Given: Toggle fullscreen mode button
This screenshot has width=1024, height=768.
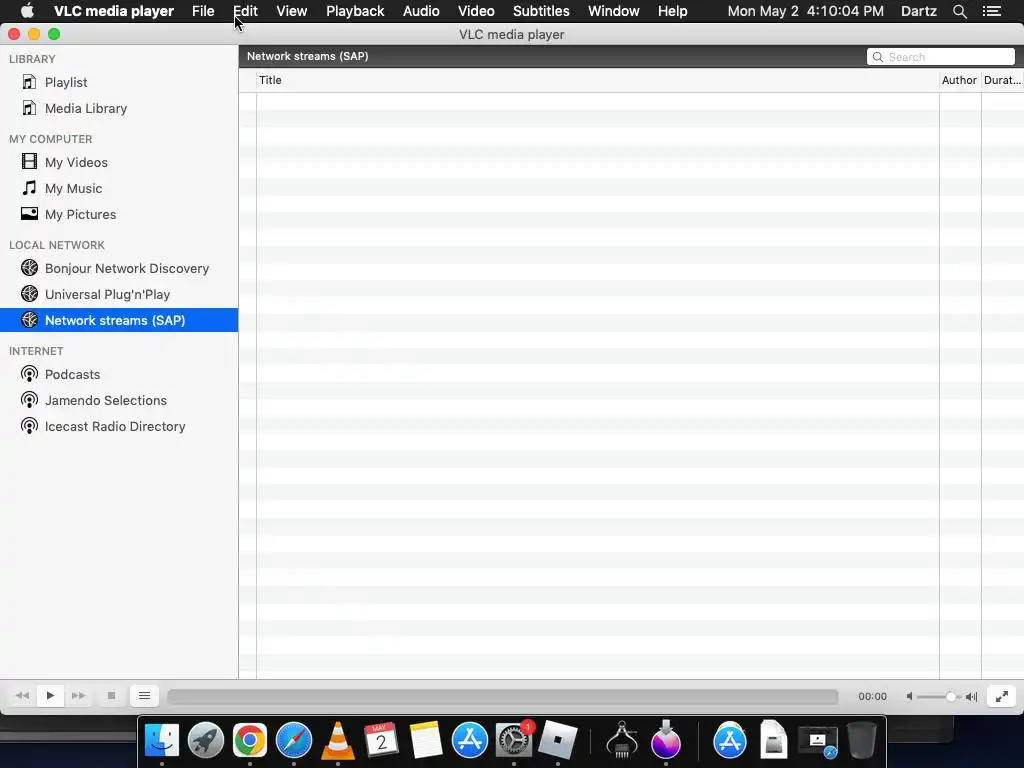Looking at the screenshot, I should [1002, 696].
